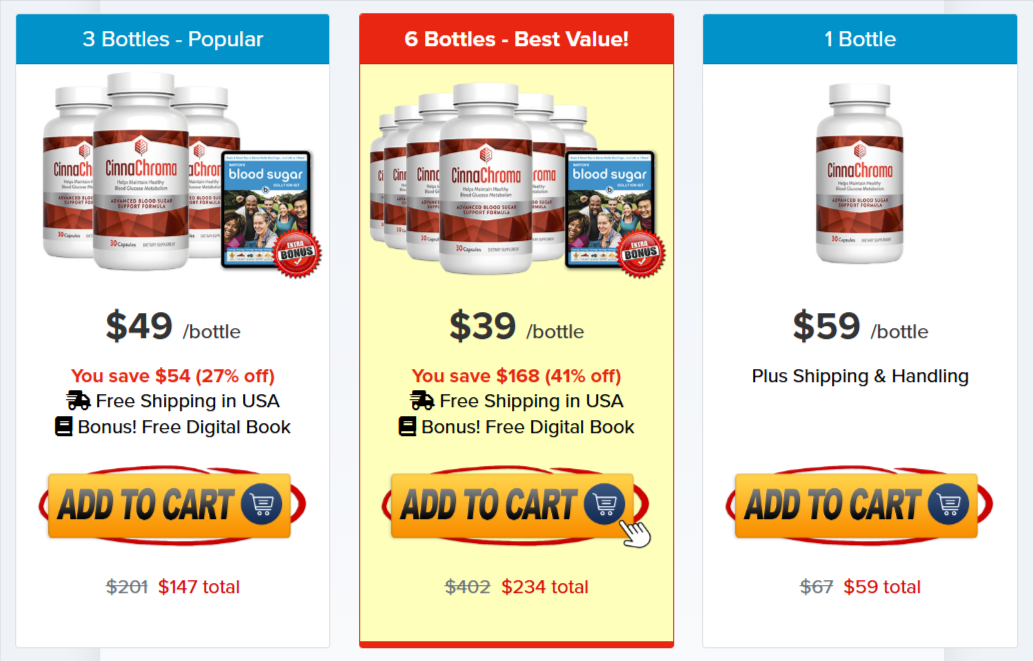Click the single CinnaChroma bottle image
Screen dimensions: 1033x661
[x=860, y=173]
